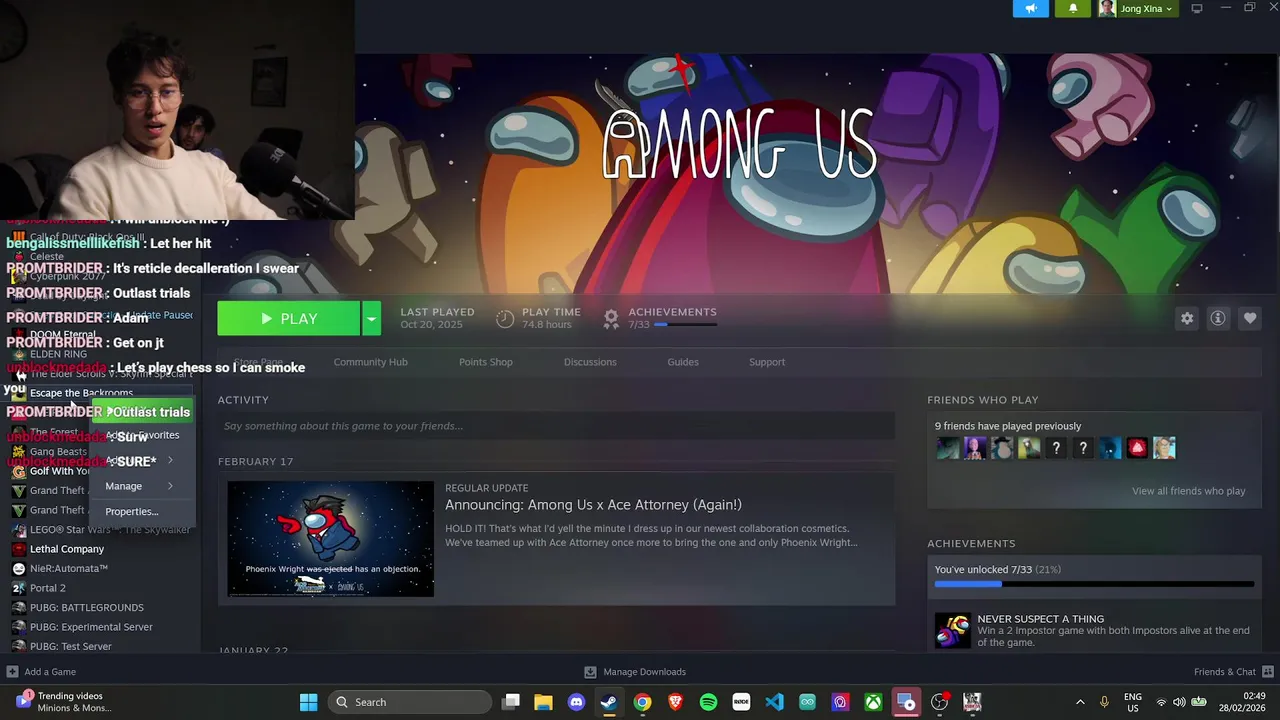Open Visual Studio Code from taskbar

coord(774,702)
